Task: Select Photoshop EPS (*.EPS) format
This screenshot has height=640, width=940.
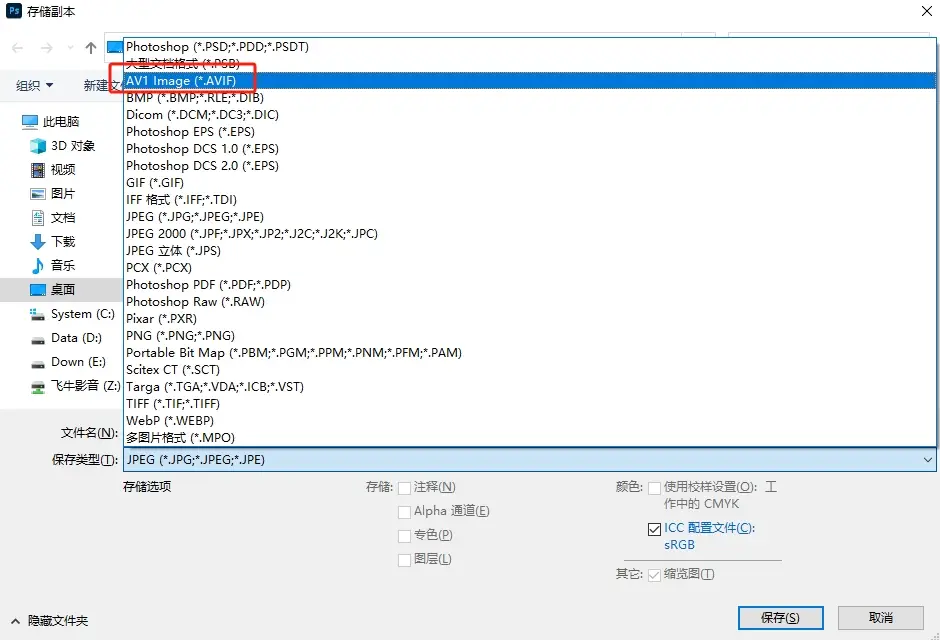Action: (530, 131)
